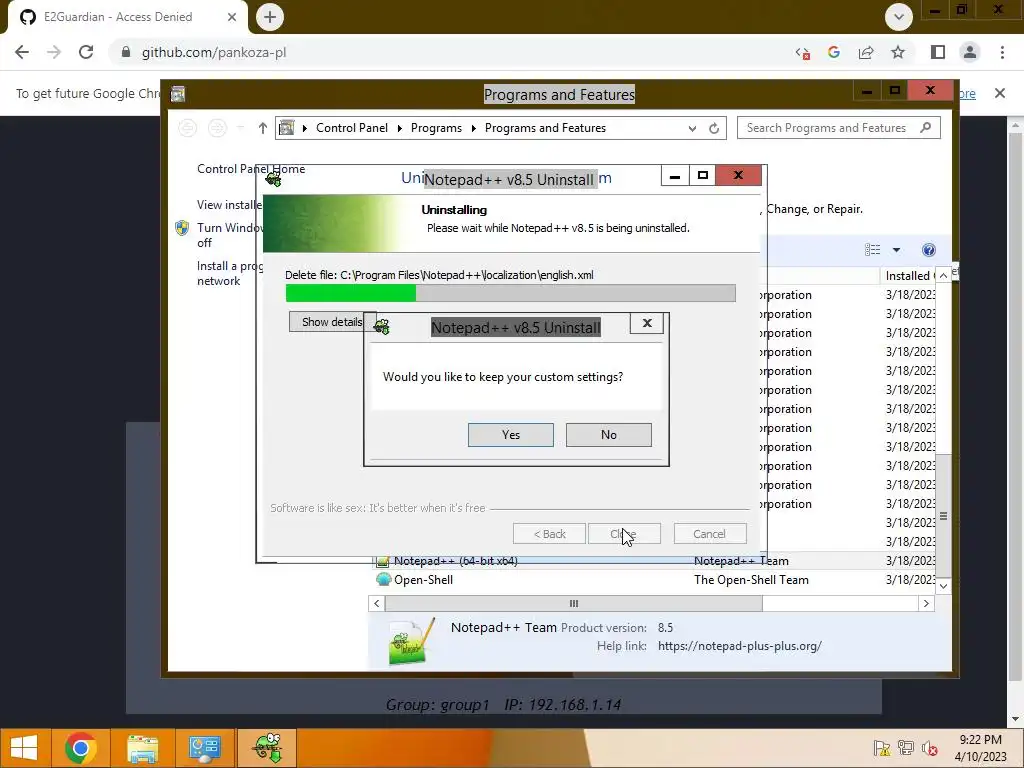Go up one level in Control Panel

pos(263,128)
